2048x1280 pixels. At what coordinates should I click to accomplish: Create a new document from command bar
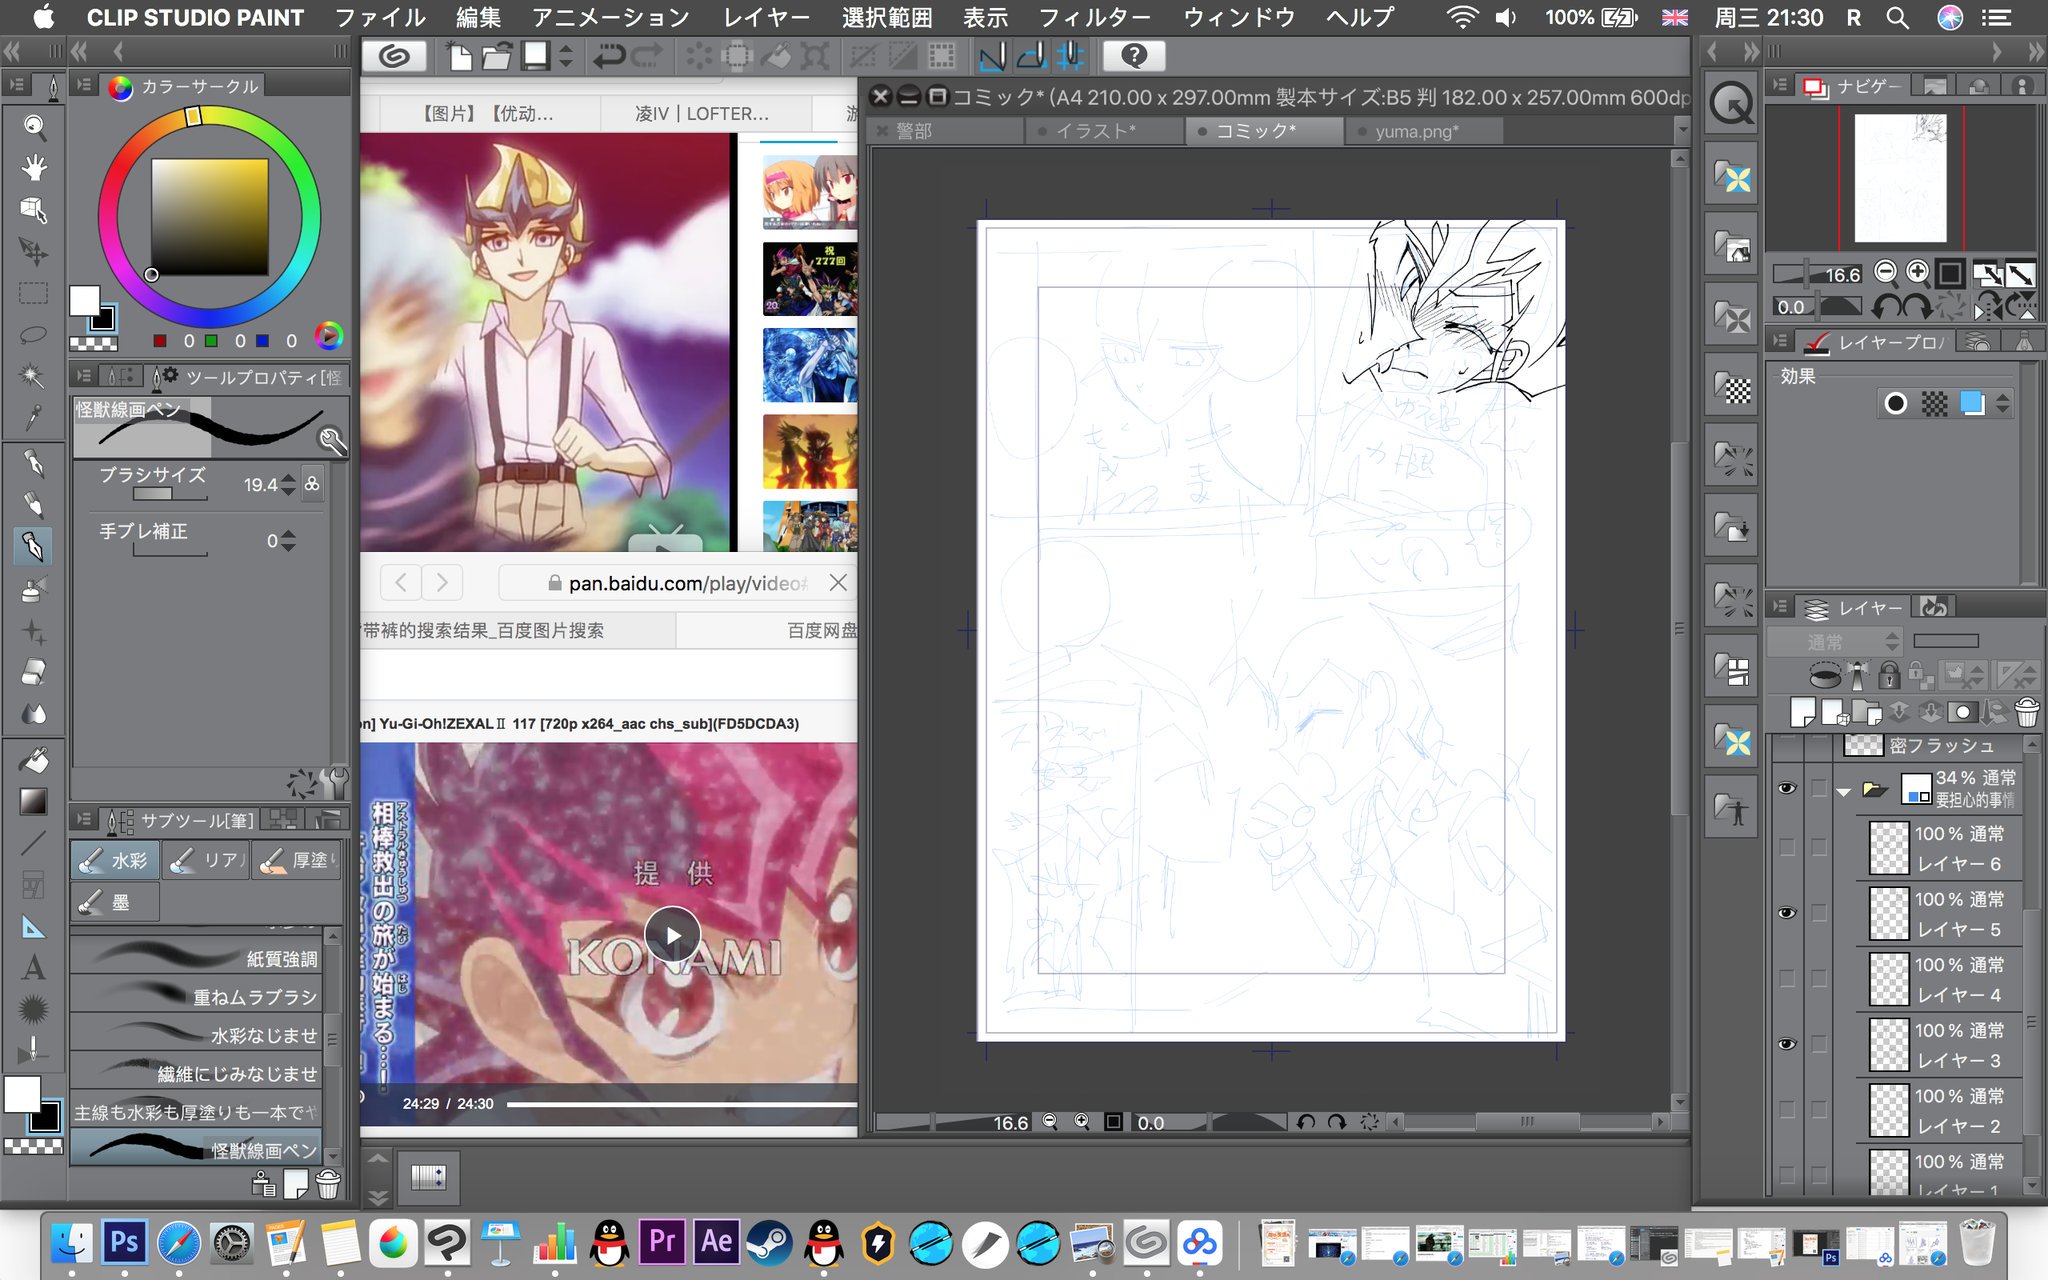tap(460, 56)
